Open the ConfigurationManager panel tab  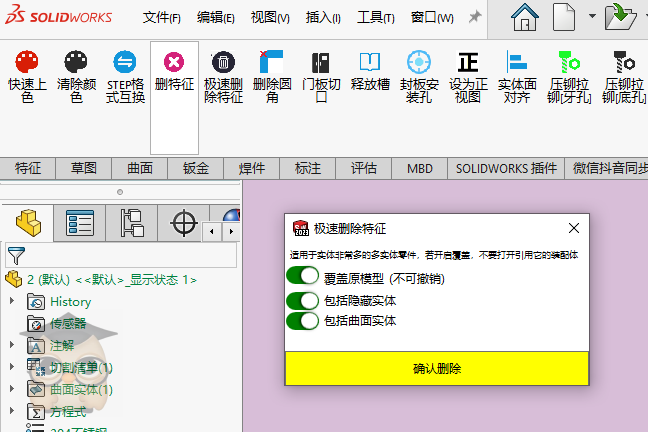coord(132,223)
